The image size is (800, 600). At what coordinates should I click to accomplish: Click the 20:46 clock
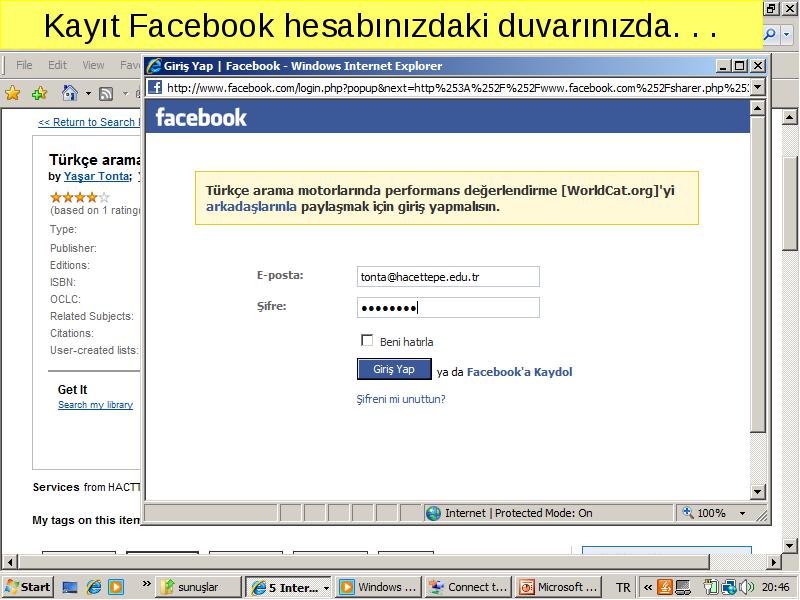click(776, 587)
